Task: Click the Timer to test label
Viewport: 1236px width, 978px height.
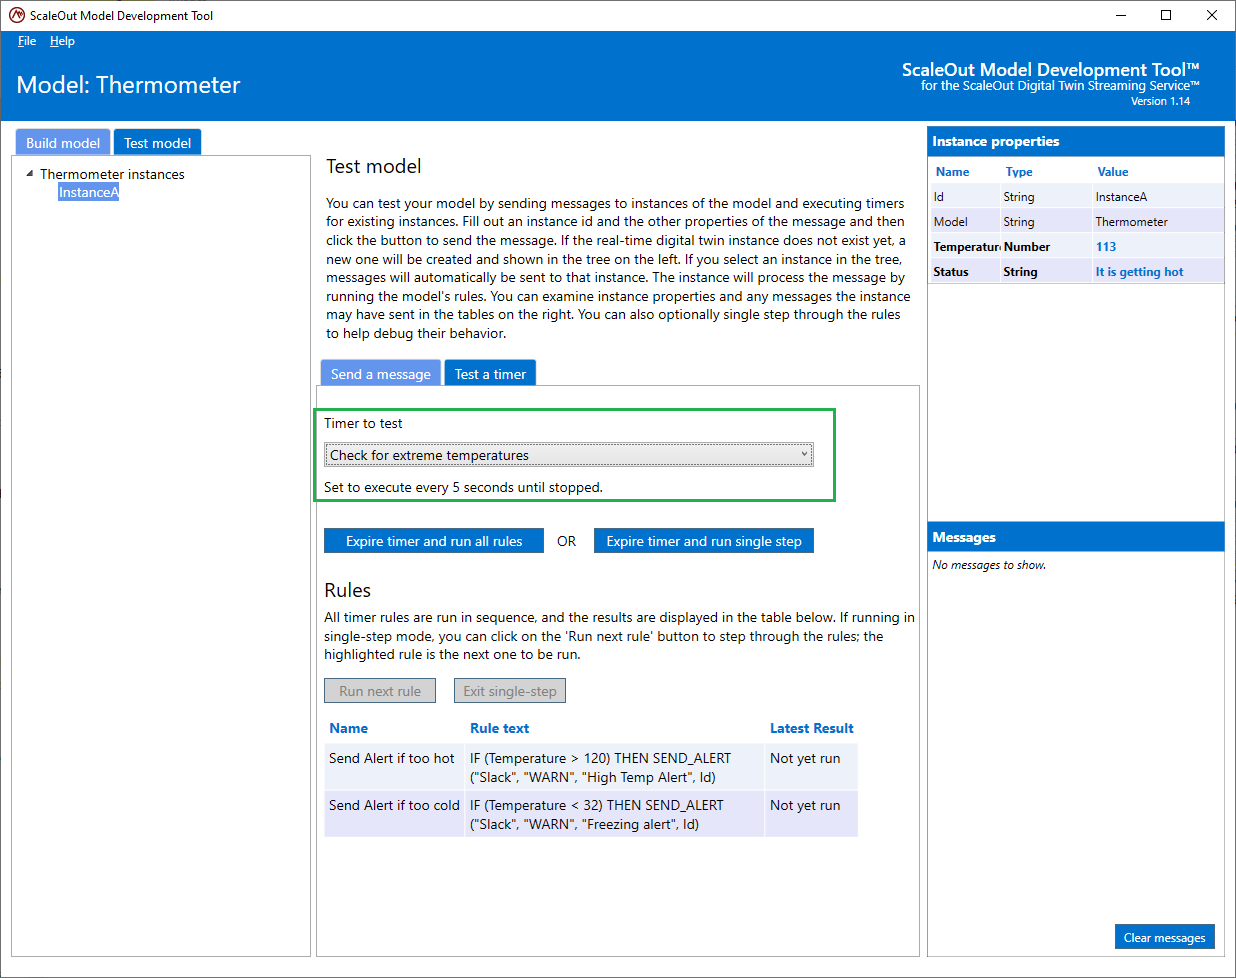Action: pyautogui.click(x=363, y=423)
